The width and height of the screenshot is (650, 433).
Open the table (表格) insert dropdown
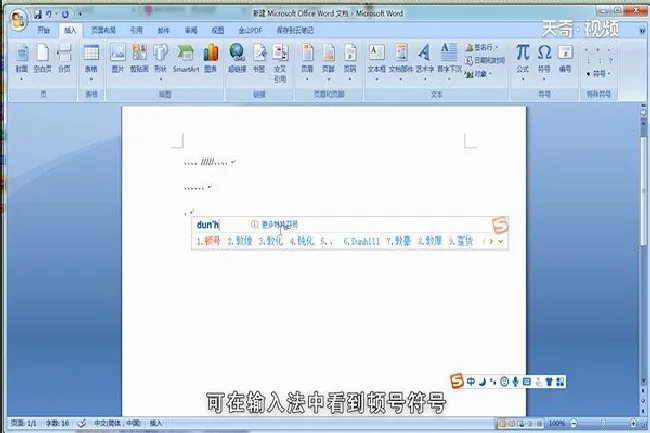[91, 62]
